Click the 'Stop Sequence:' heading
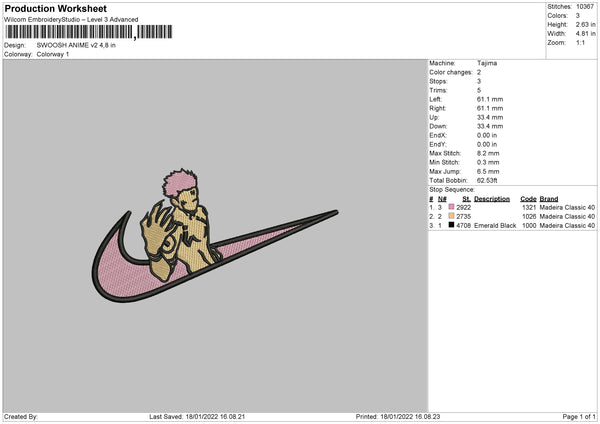 (x=452, y=190)
